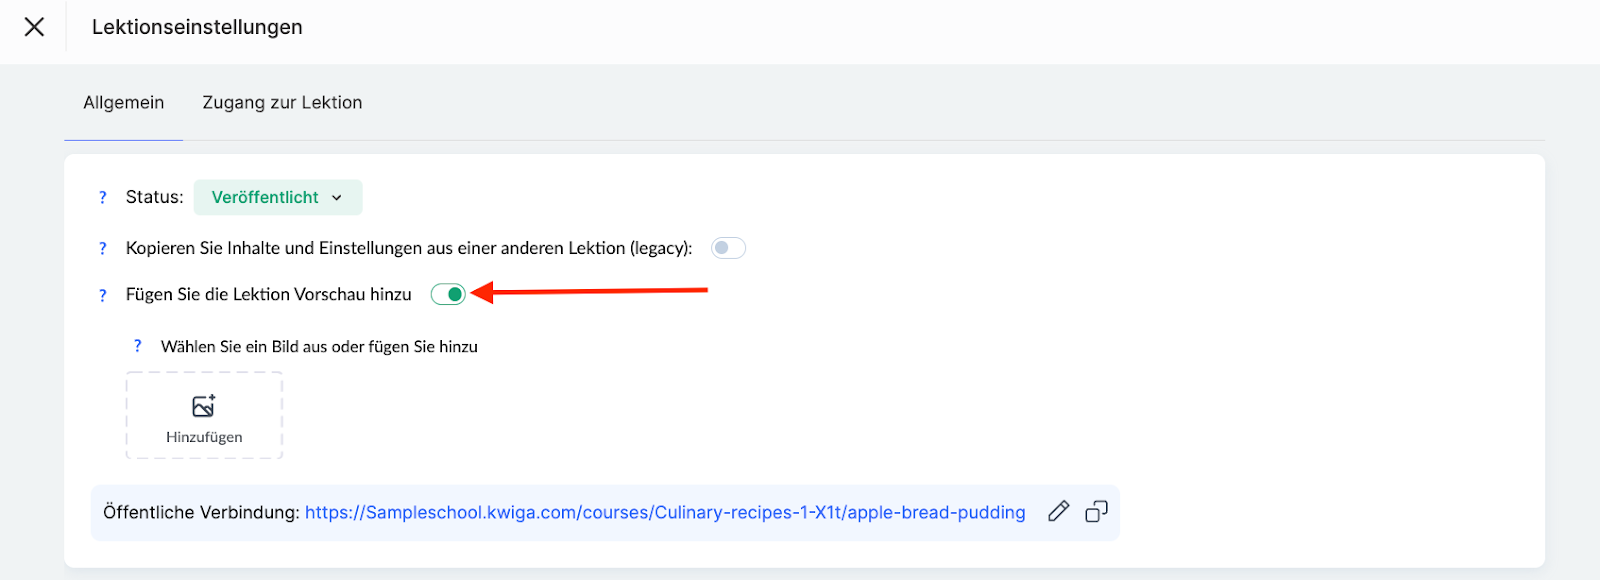Image resolution: width=1600 pixels, height=580 pixels.
Task: Edit the public link with pencil icon
Action: click(x=1059, y=512)
